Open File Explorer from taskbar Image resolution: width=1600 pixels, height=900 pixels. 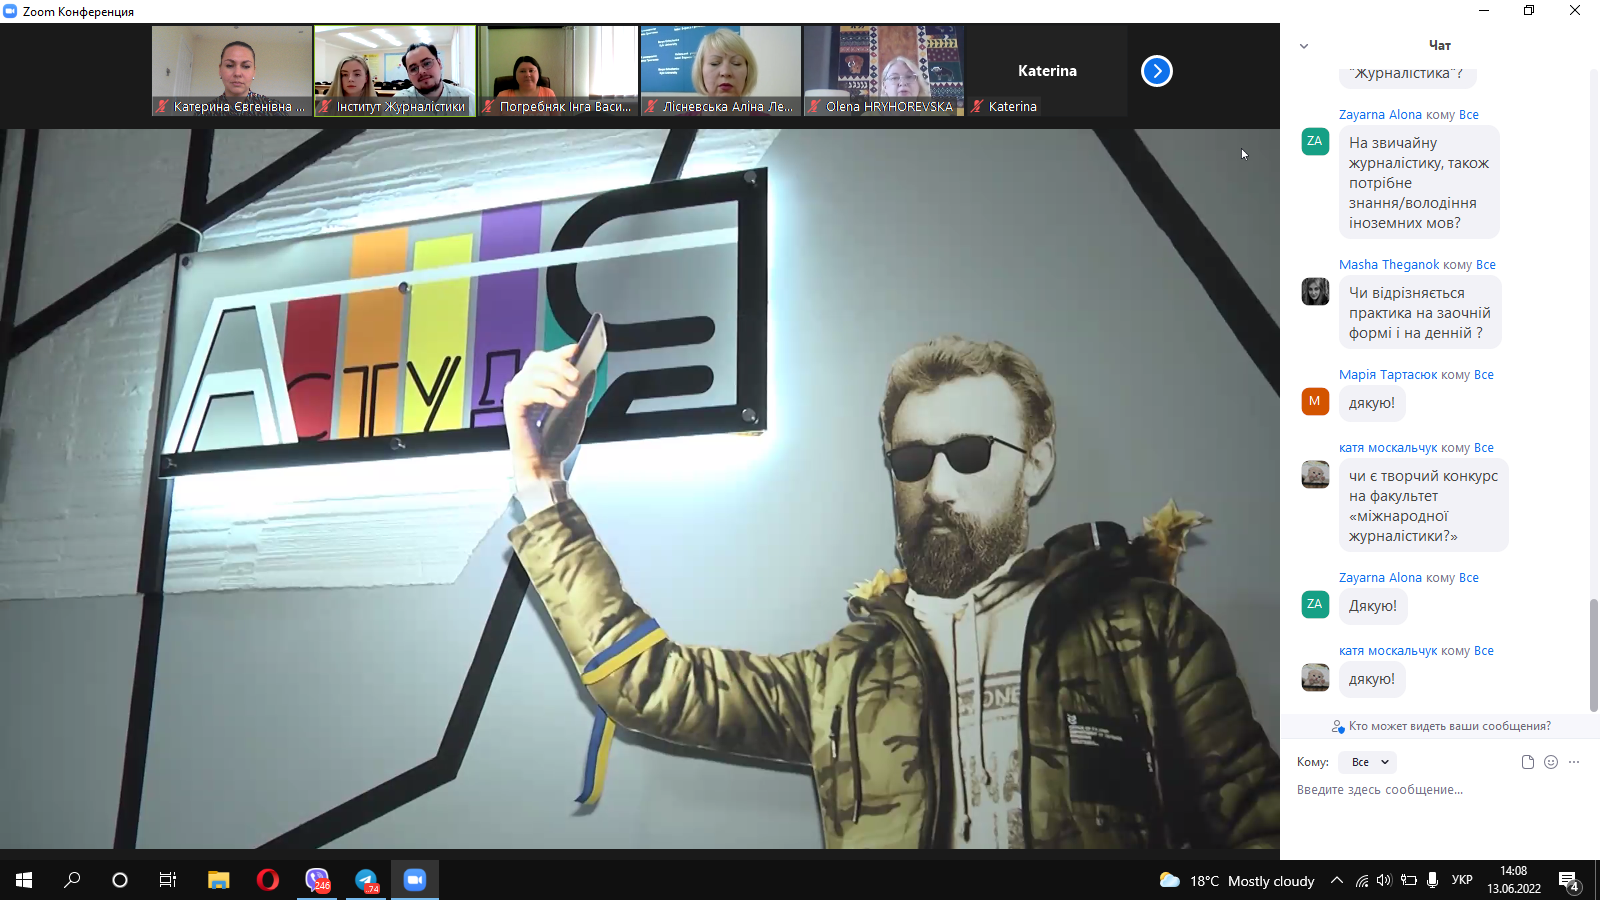(218, 880)
